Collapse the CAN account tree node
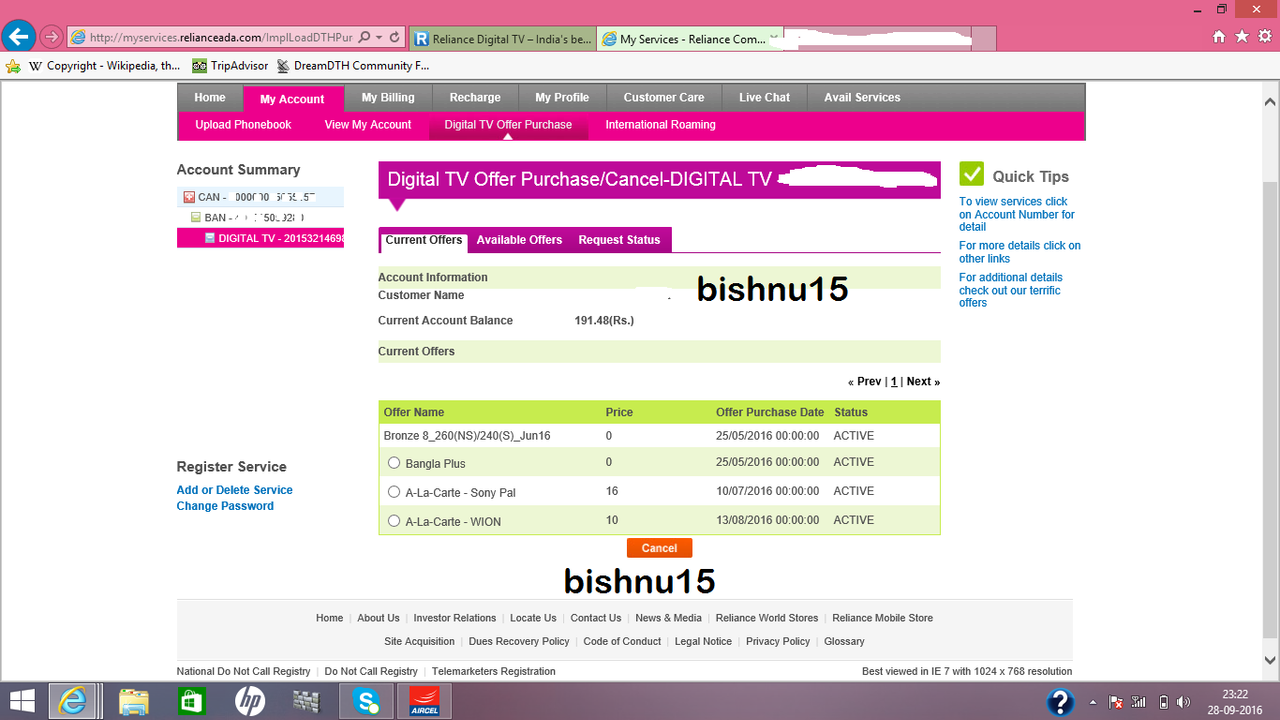 point(189,197)
